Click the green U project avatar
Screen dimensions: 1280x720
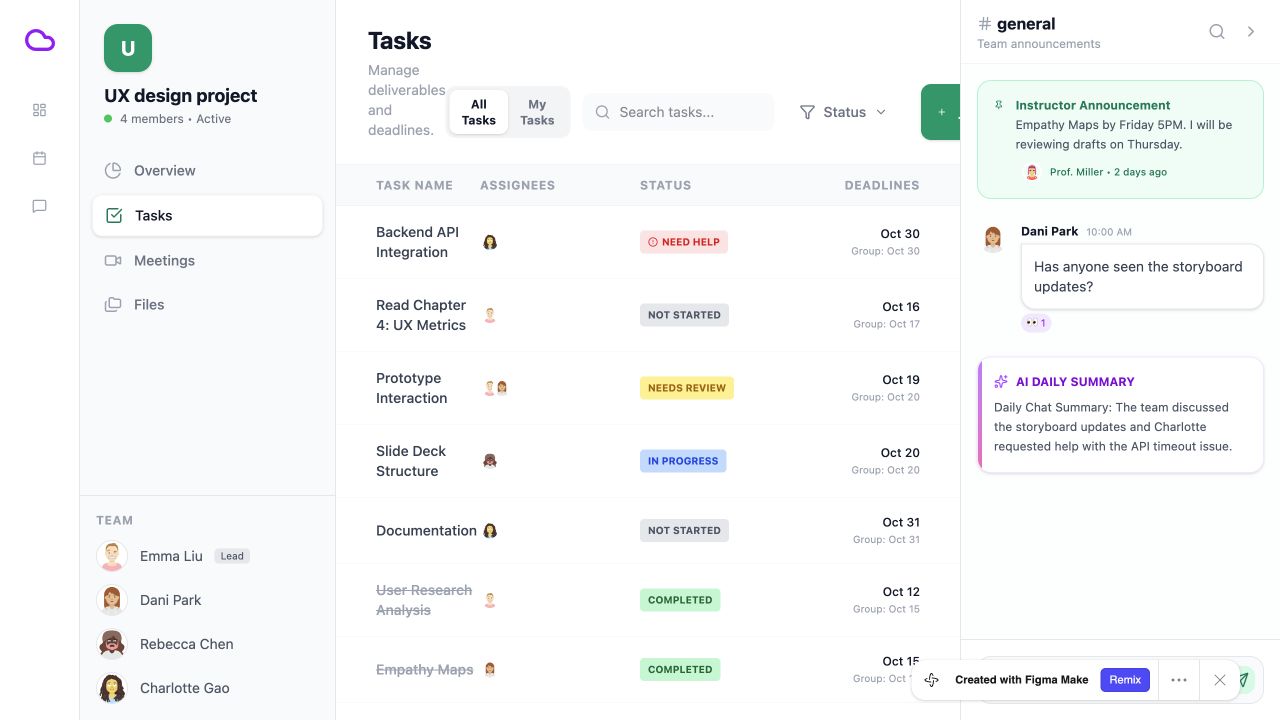click(x=128, y=48)
